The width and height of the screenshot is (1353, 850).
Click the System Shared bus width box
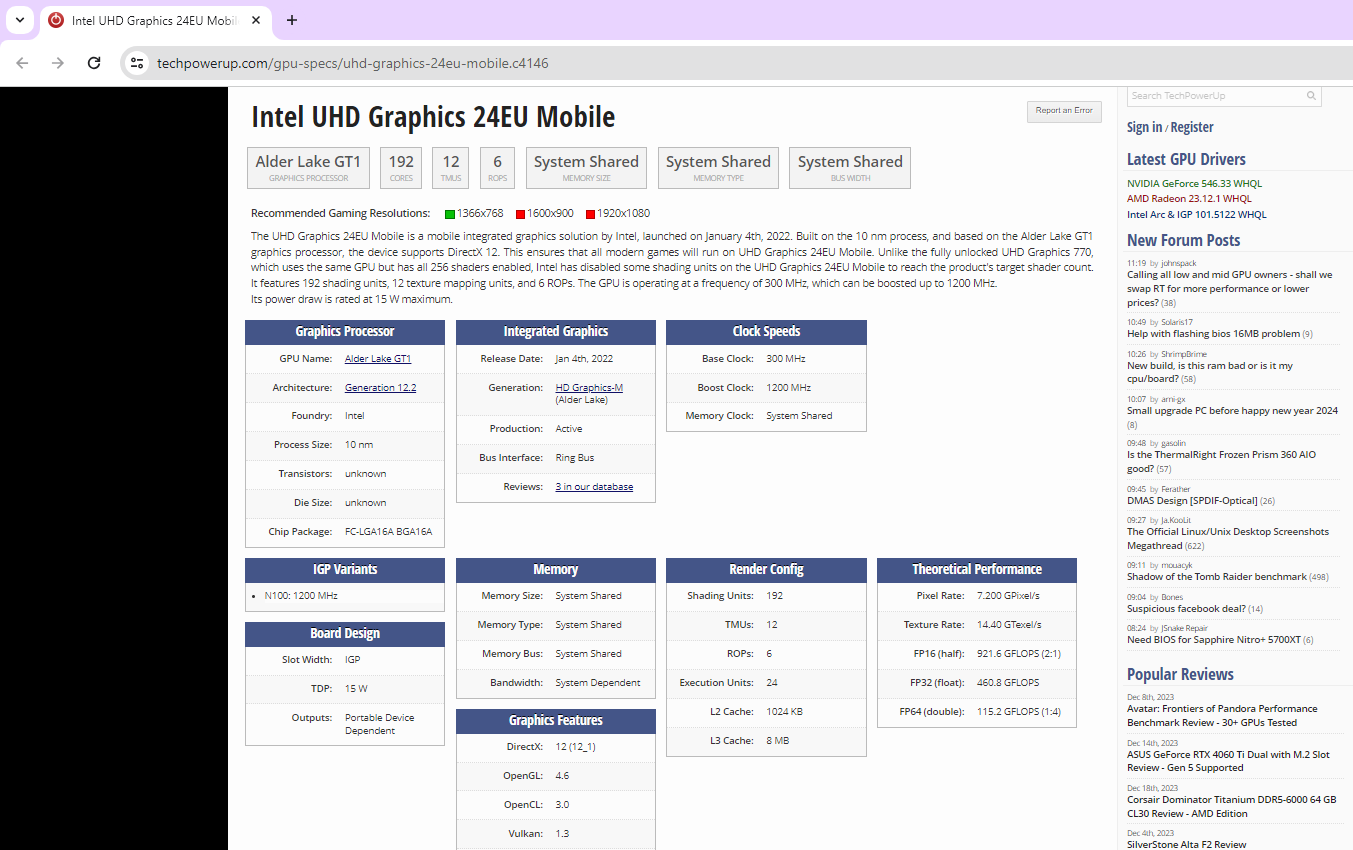point(850,168)
